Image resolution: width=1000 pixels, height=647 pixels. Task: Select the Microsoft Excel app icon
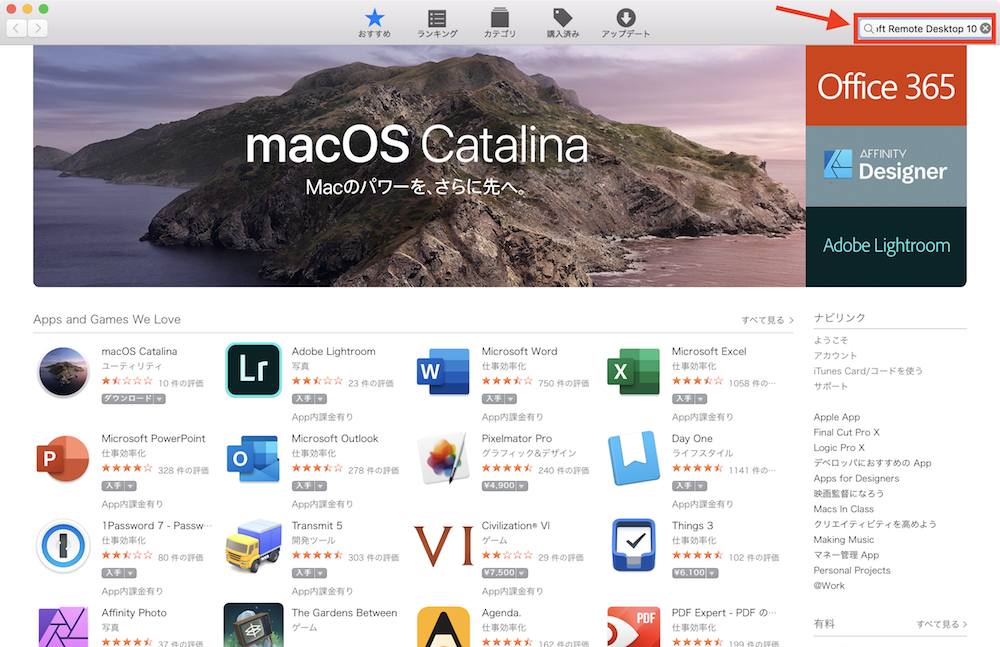633,371
